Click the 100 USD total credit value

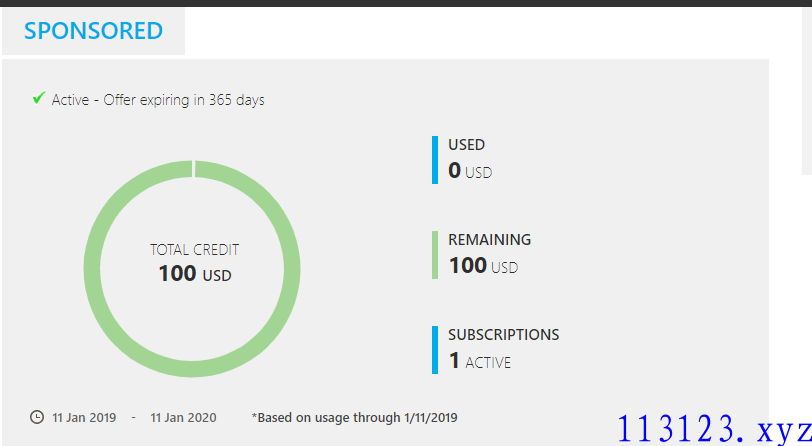click(195, 274)
